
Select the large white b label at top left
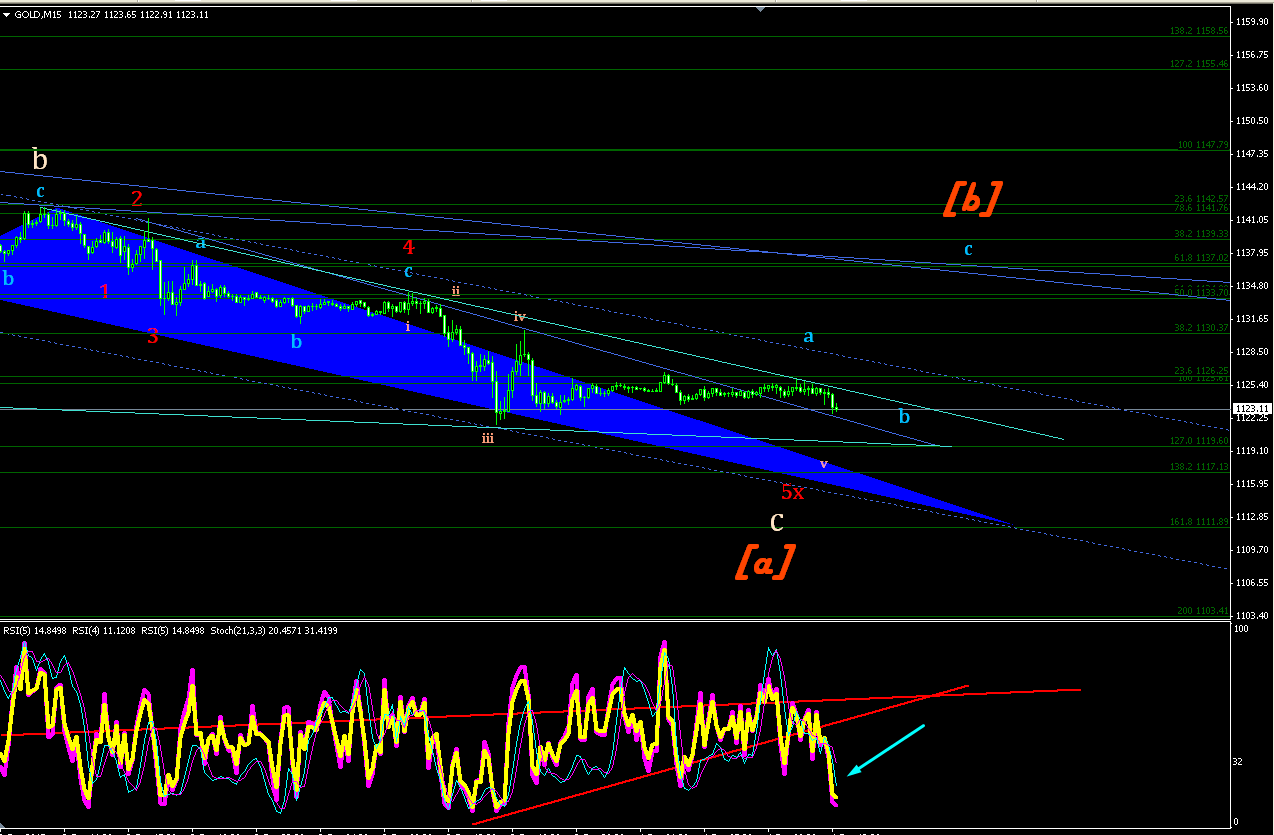coord(40,160)
